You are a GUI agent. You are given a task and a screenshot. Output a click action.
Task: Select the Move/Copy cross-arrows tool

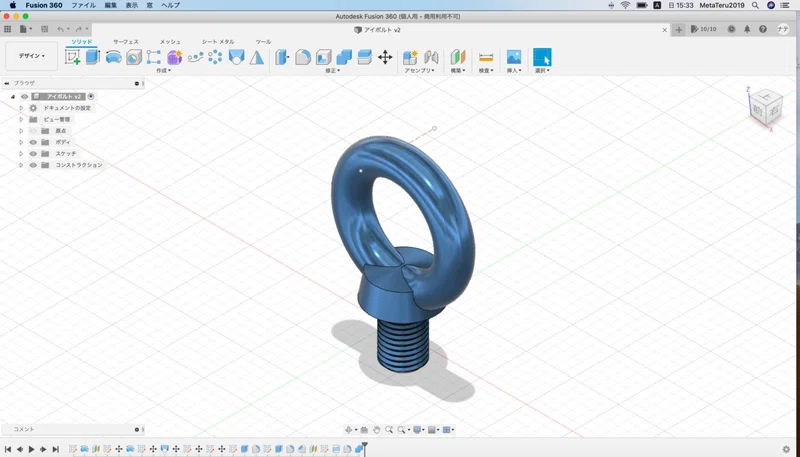click(385, 57)
